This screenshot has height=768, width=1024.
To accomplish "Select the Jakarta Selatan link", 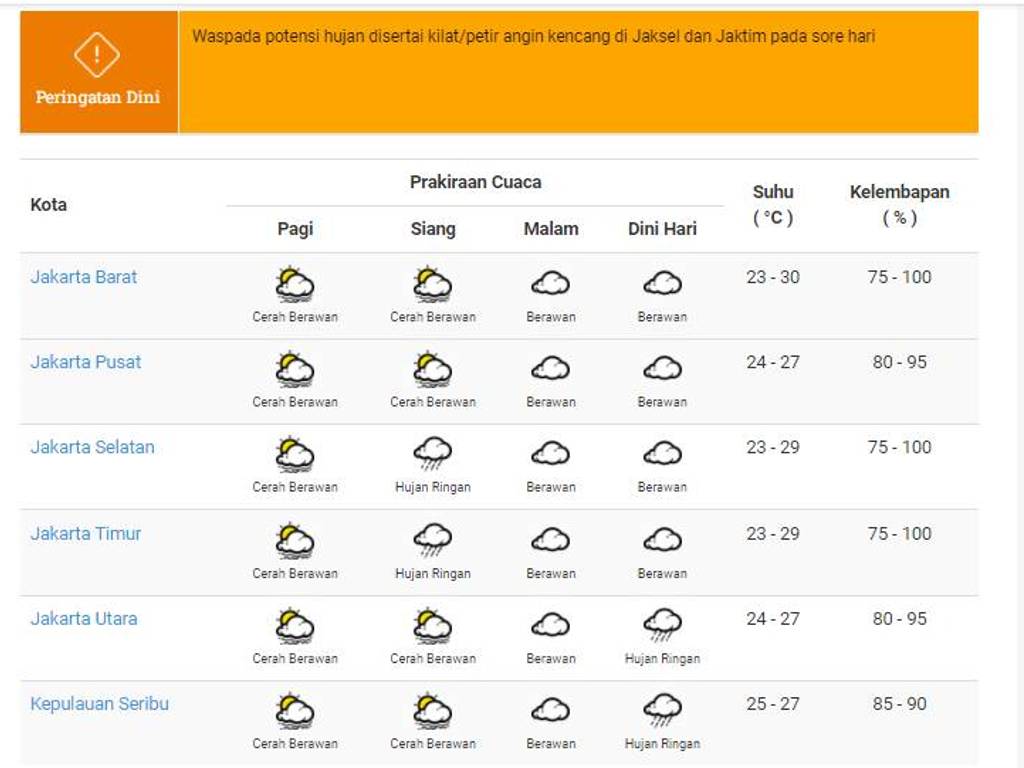I will [93, 447].
